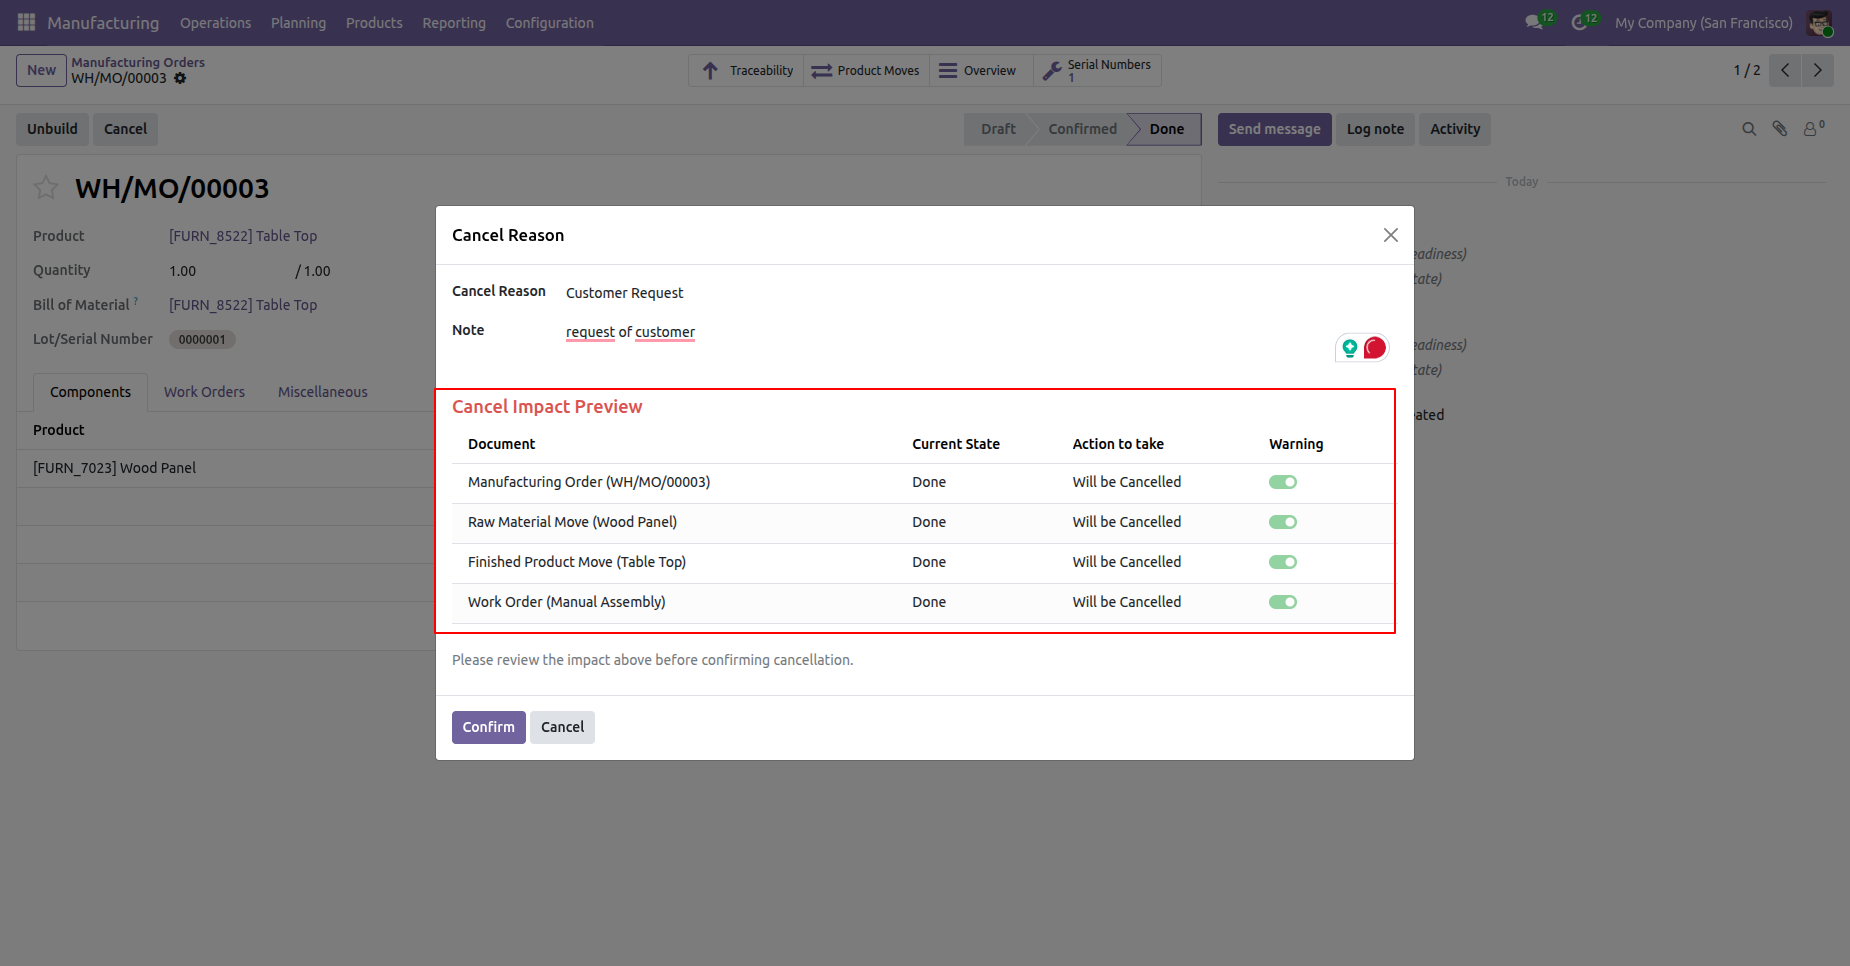Show followers icon in chatter
This screenshot has width=1850, height=966.
(1813, 128)
